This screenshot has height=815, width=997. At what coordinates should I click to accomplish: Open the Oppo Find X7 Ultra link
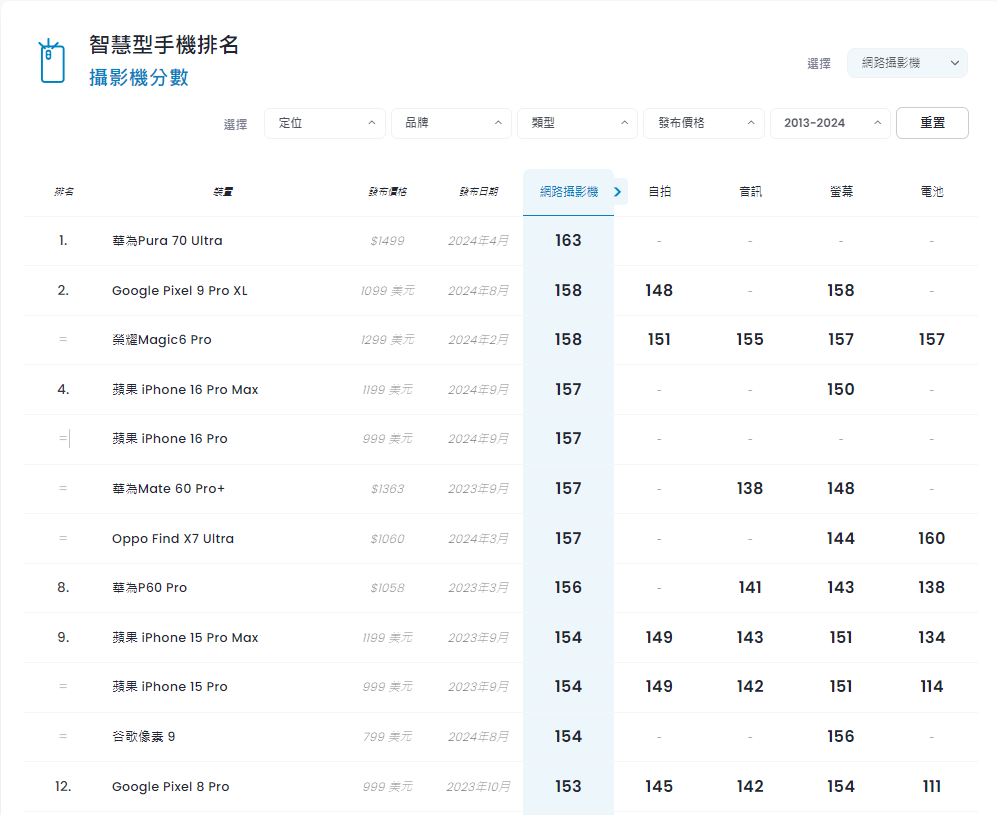point(173,538)
